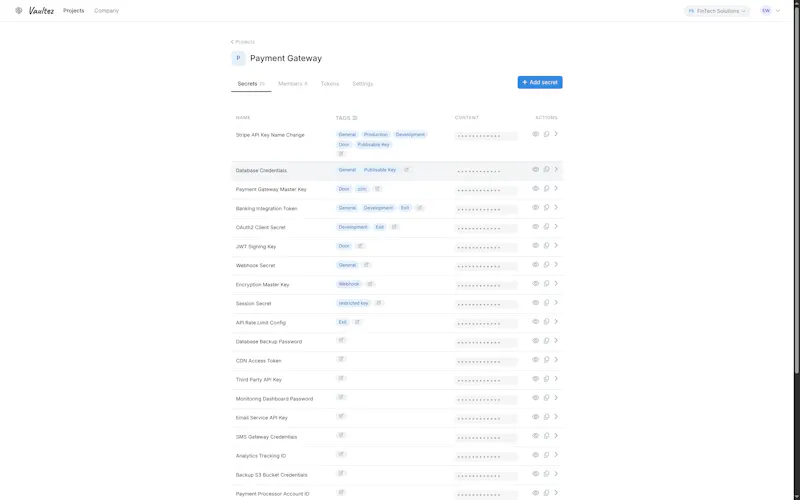
Task: Edit tags for JWT Signing Key
Action: [360, 246]
